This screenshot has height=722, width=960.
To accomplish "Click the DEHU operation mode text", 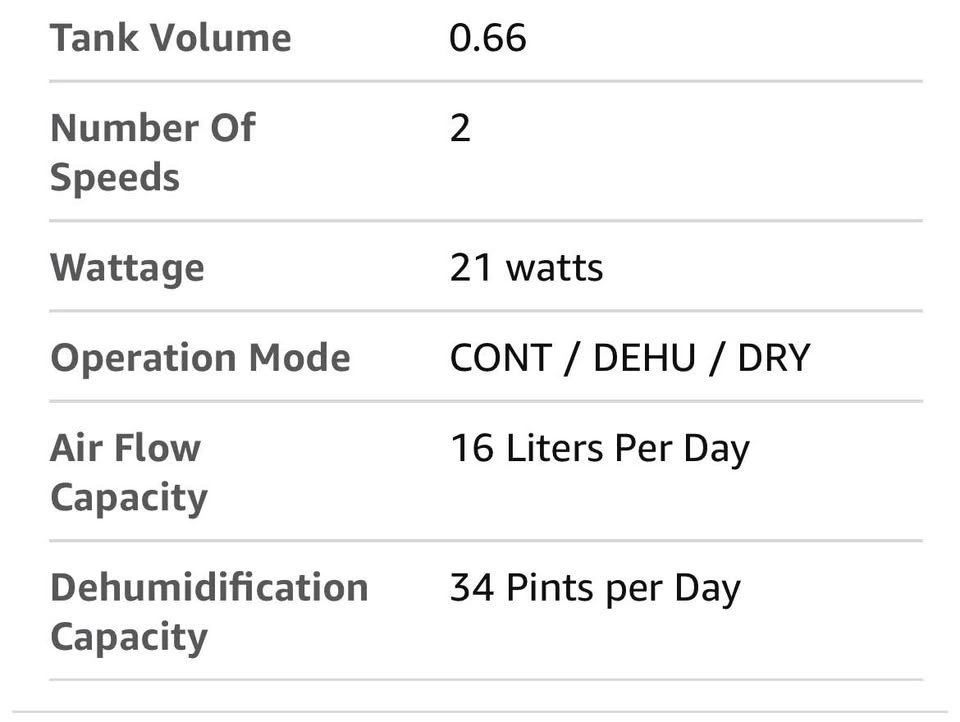I will [644, 358].
